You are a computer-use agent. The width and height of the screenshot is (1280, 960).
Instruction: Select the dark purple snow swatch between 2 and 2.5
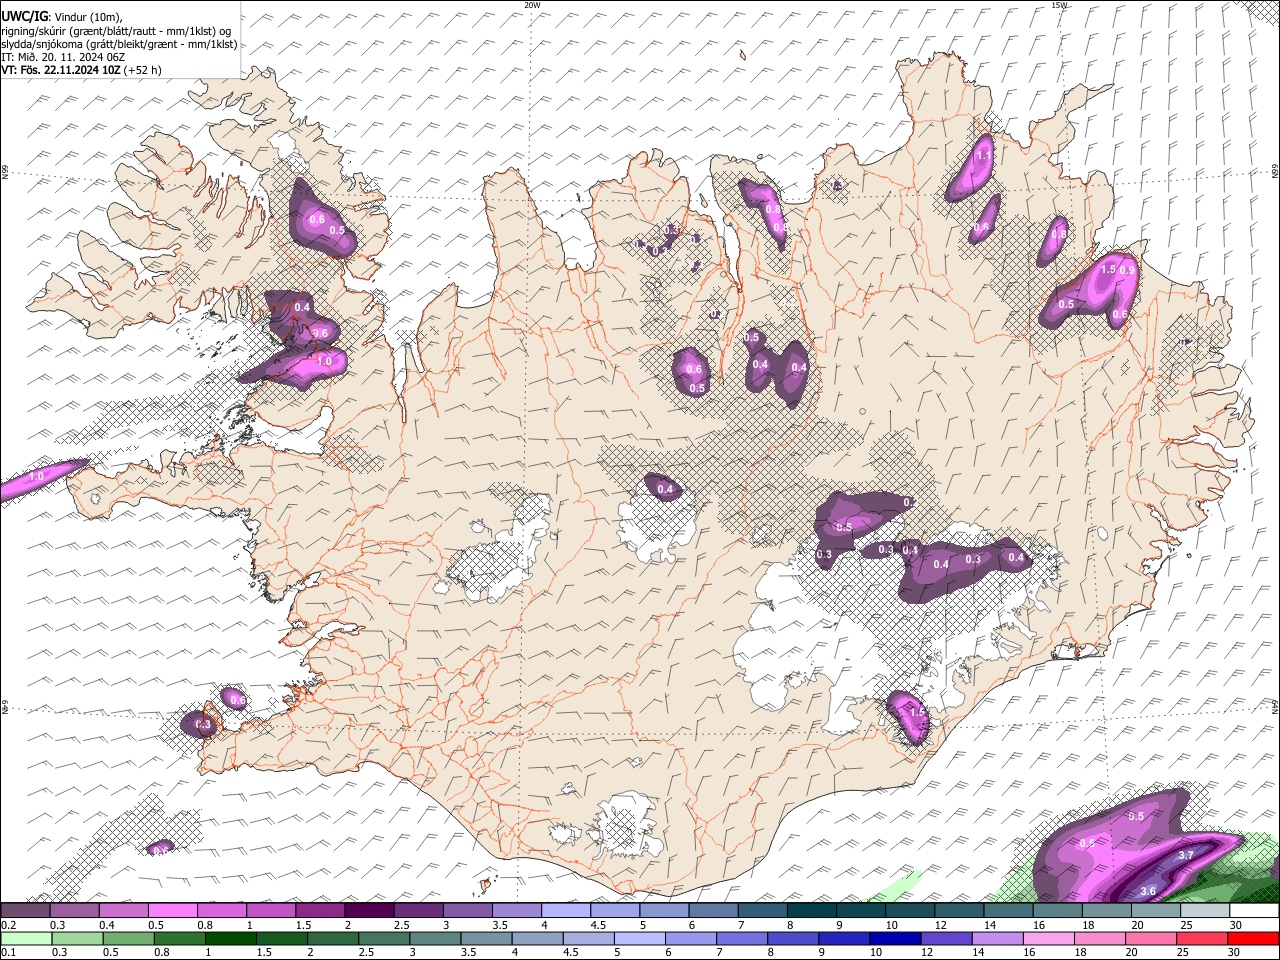369,911
